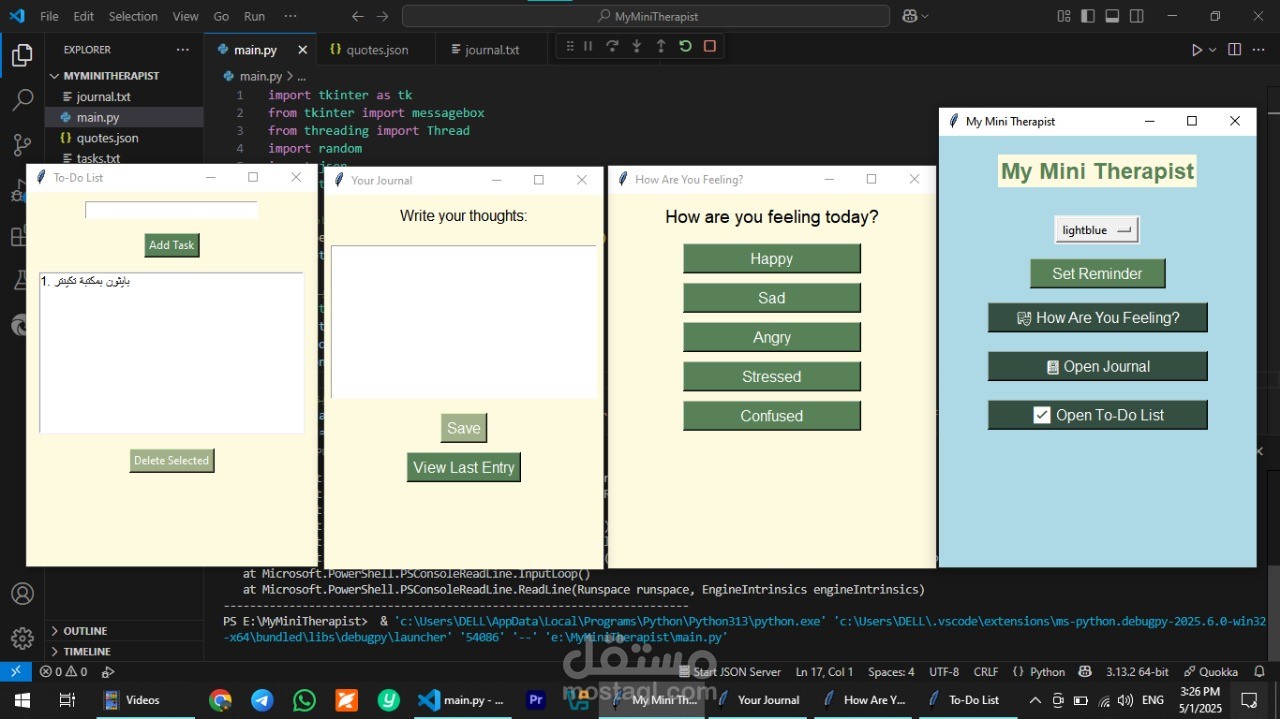Click Start JSON Server in status bar

(730, 672)
